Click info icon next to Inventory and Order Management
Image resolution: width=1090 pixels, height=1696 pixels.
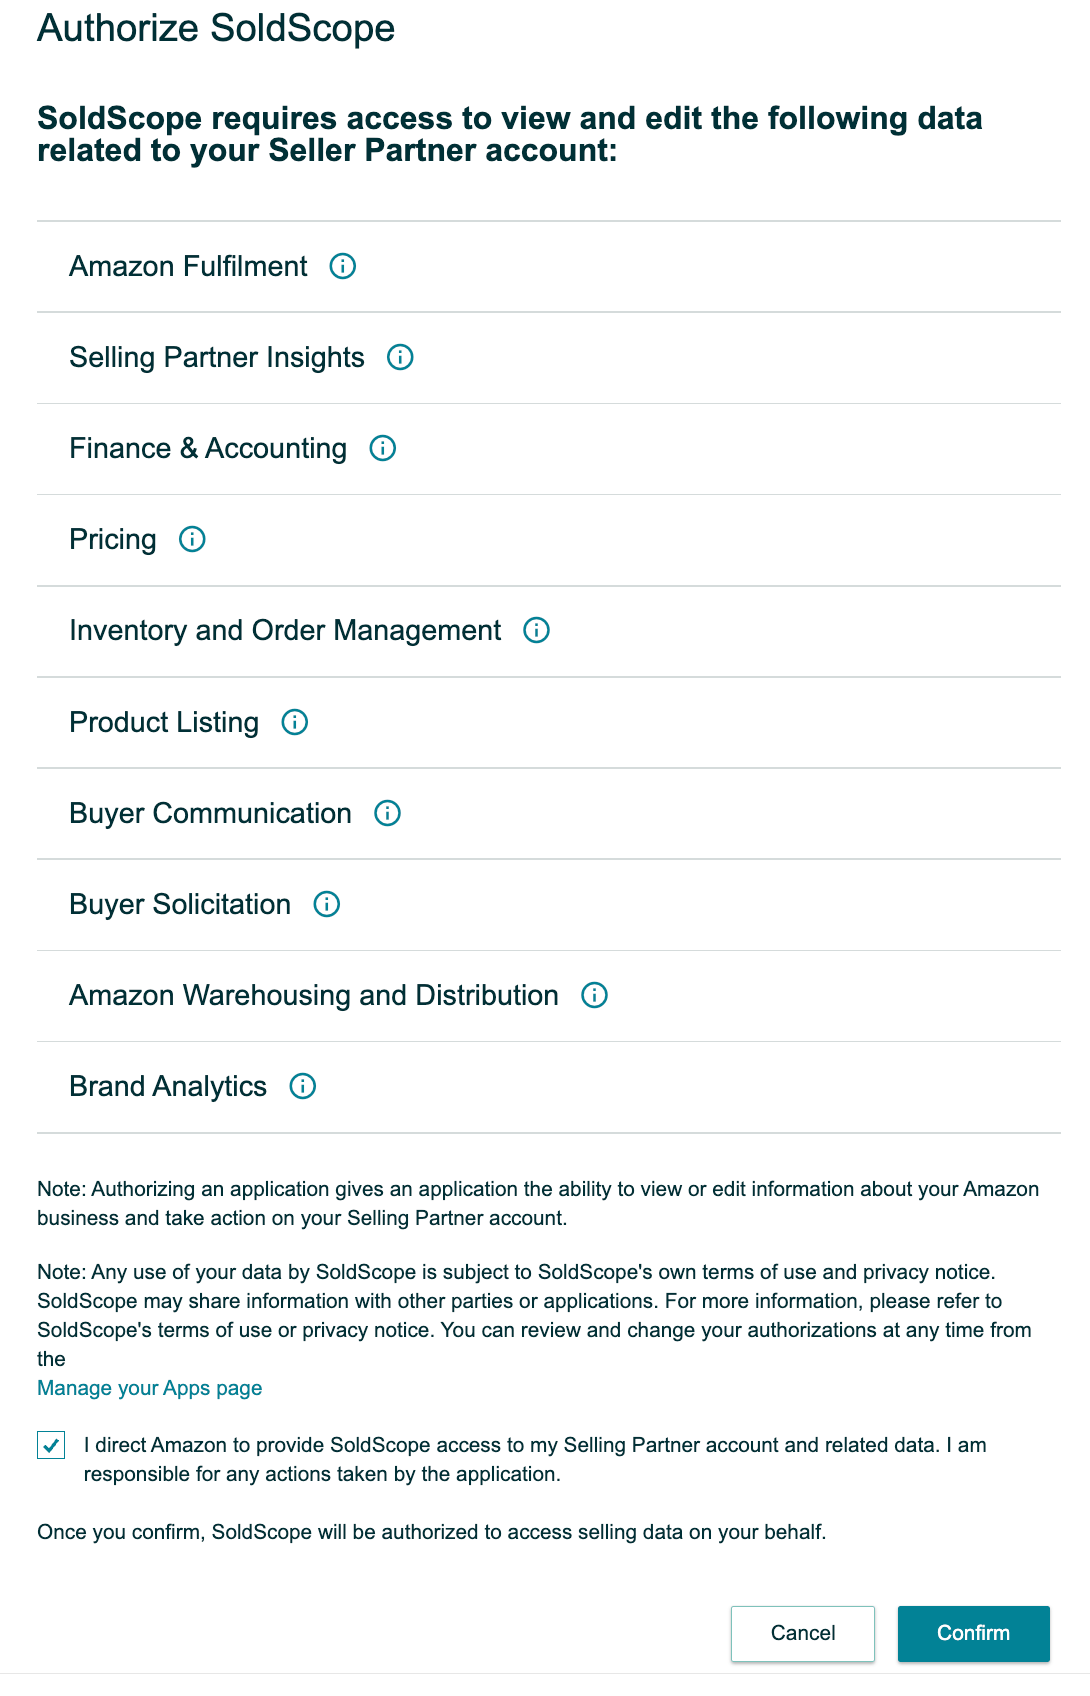pos(537,630)
